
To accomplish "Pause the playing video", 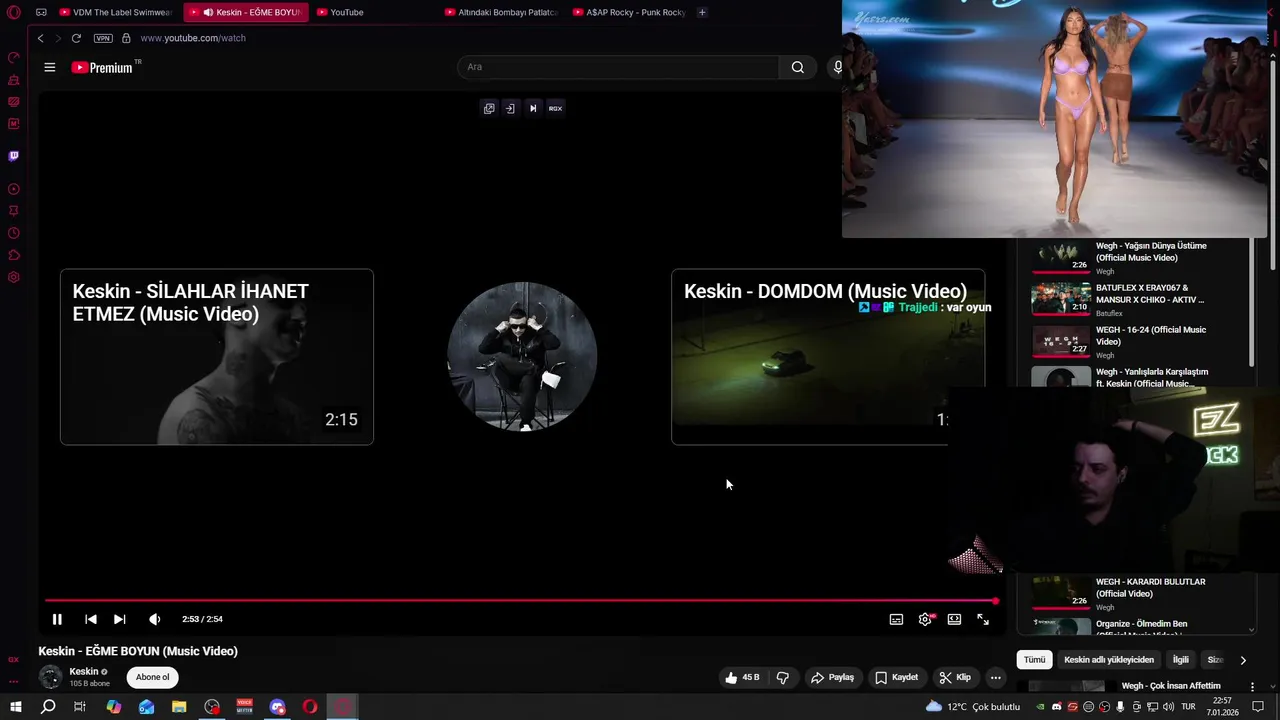I will click(57, 619).
